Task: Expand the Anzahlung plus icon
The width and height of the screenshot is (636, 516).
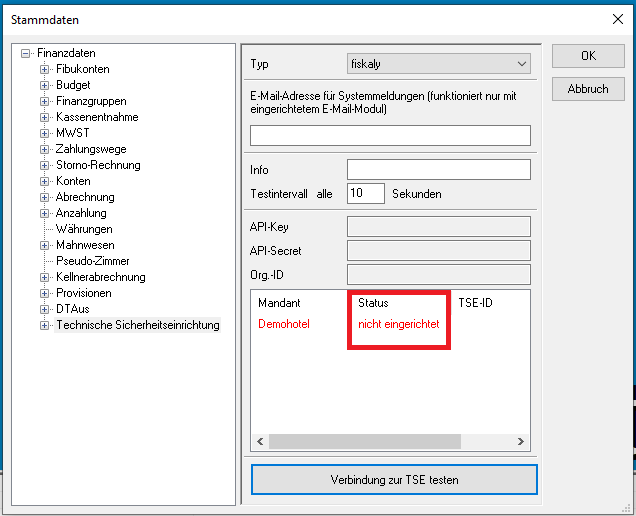Action: [44, 213]
